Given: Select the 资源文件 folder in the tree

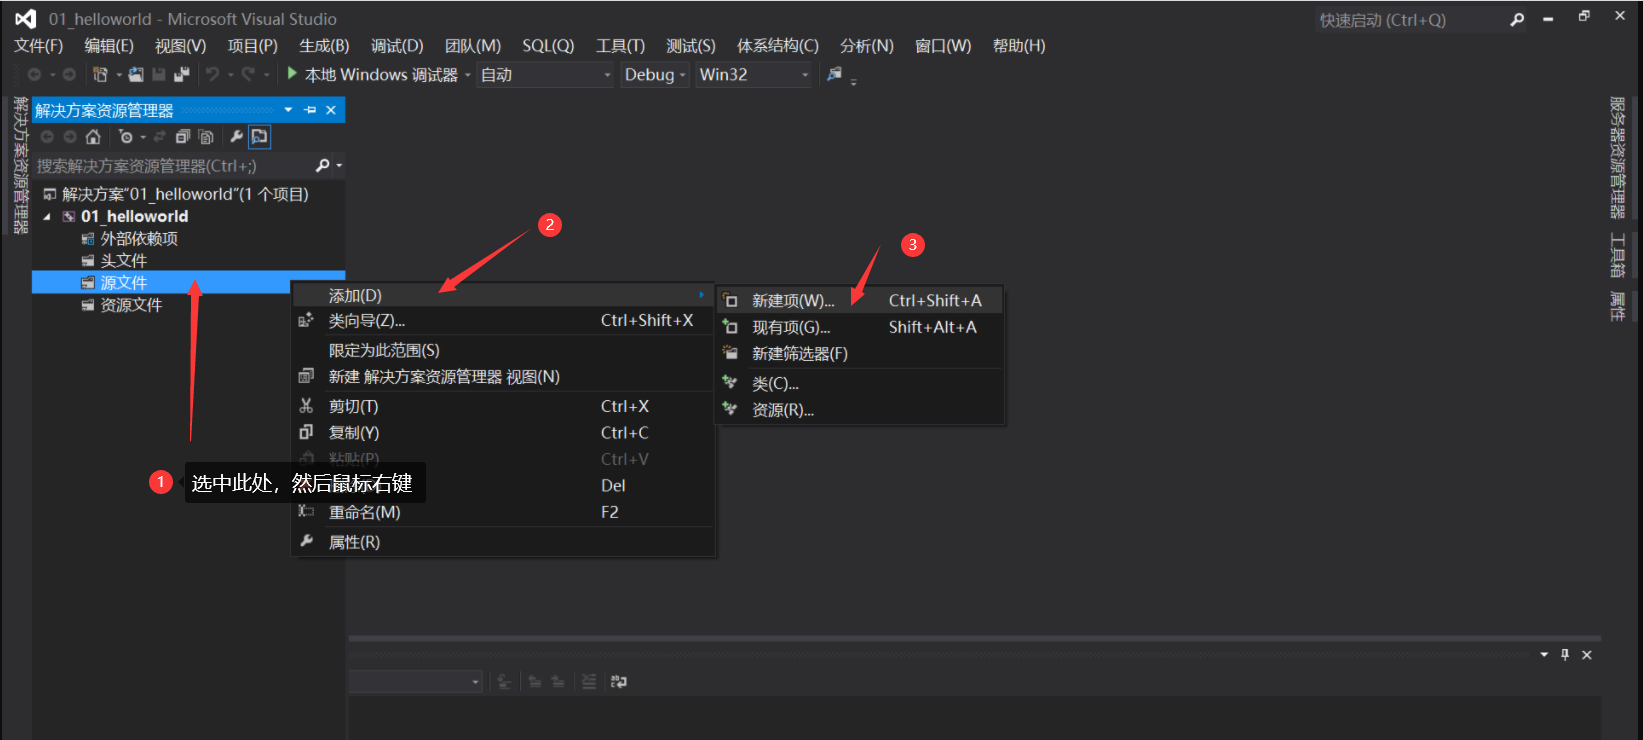Looking at the screenshot, I should pos(131,305).
